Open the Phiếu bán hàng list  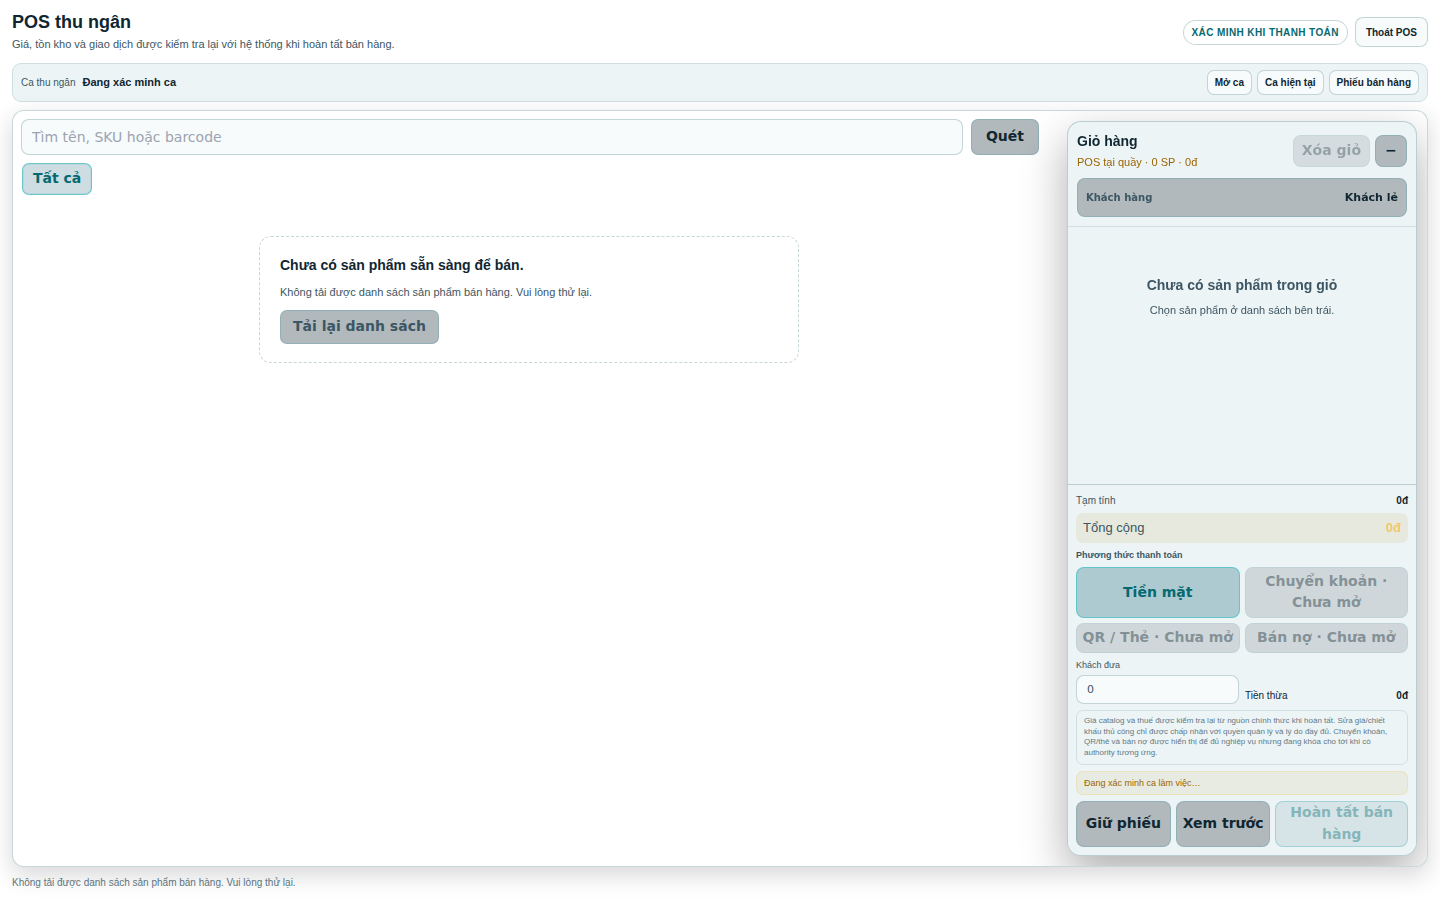point(1374,82)
